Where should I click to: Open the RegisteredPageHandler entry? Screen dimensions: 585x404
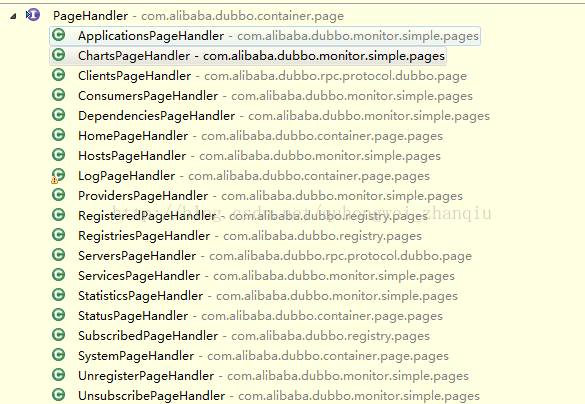(x=253, y=216)
